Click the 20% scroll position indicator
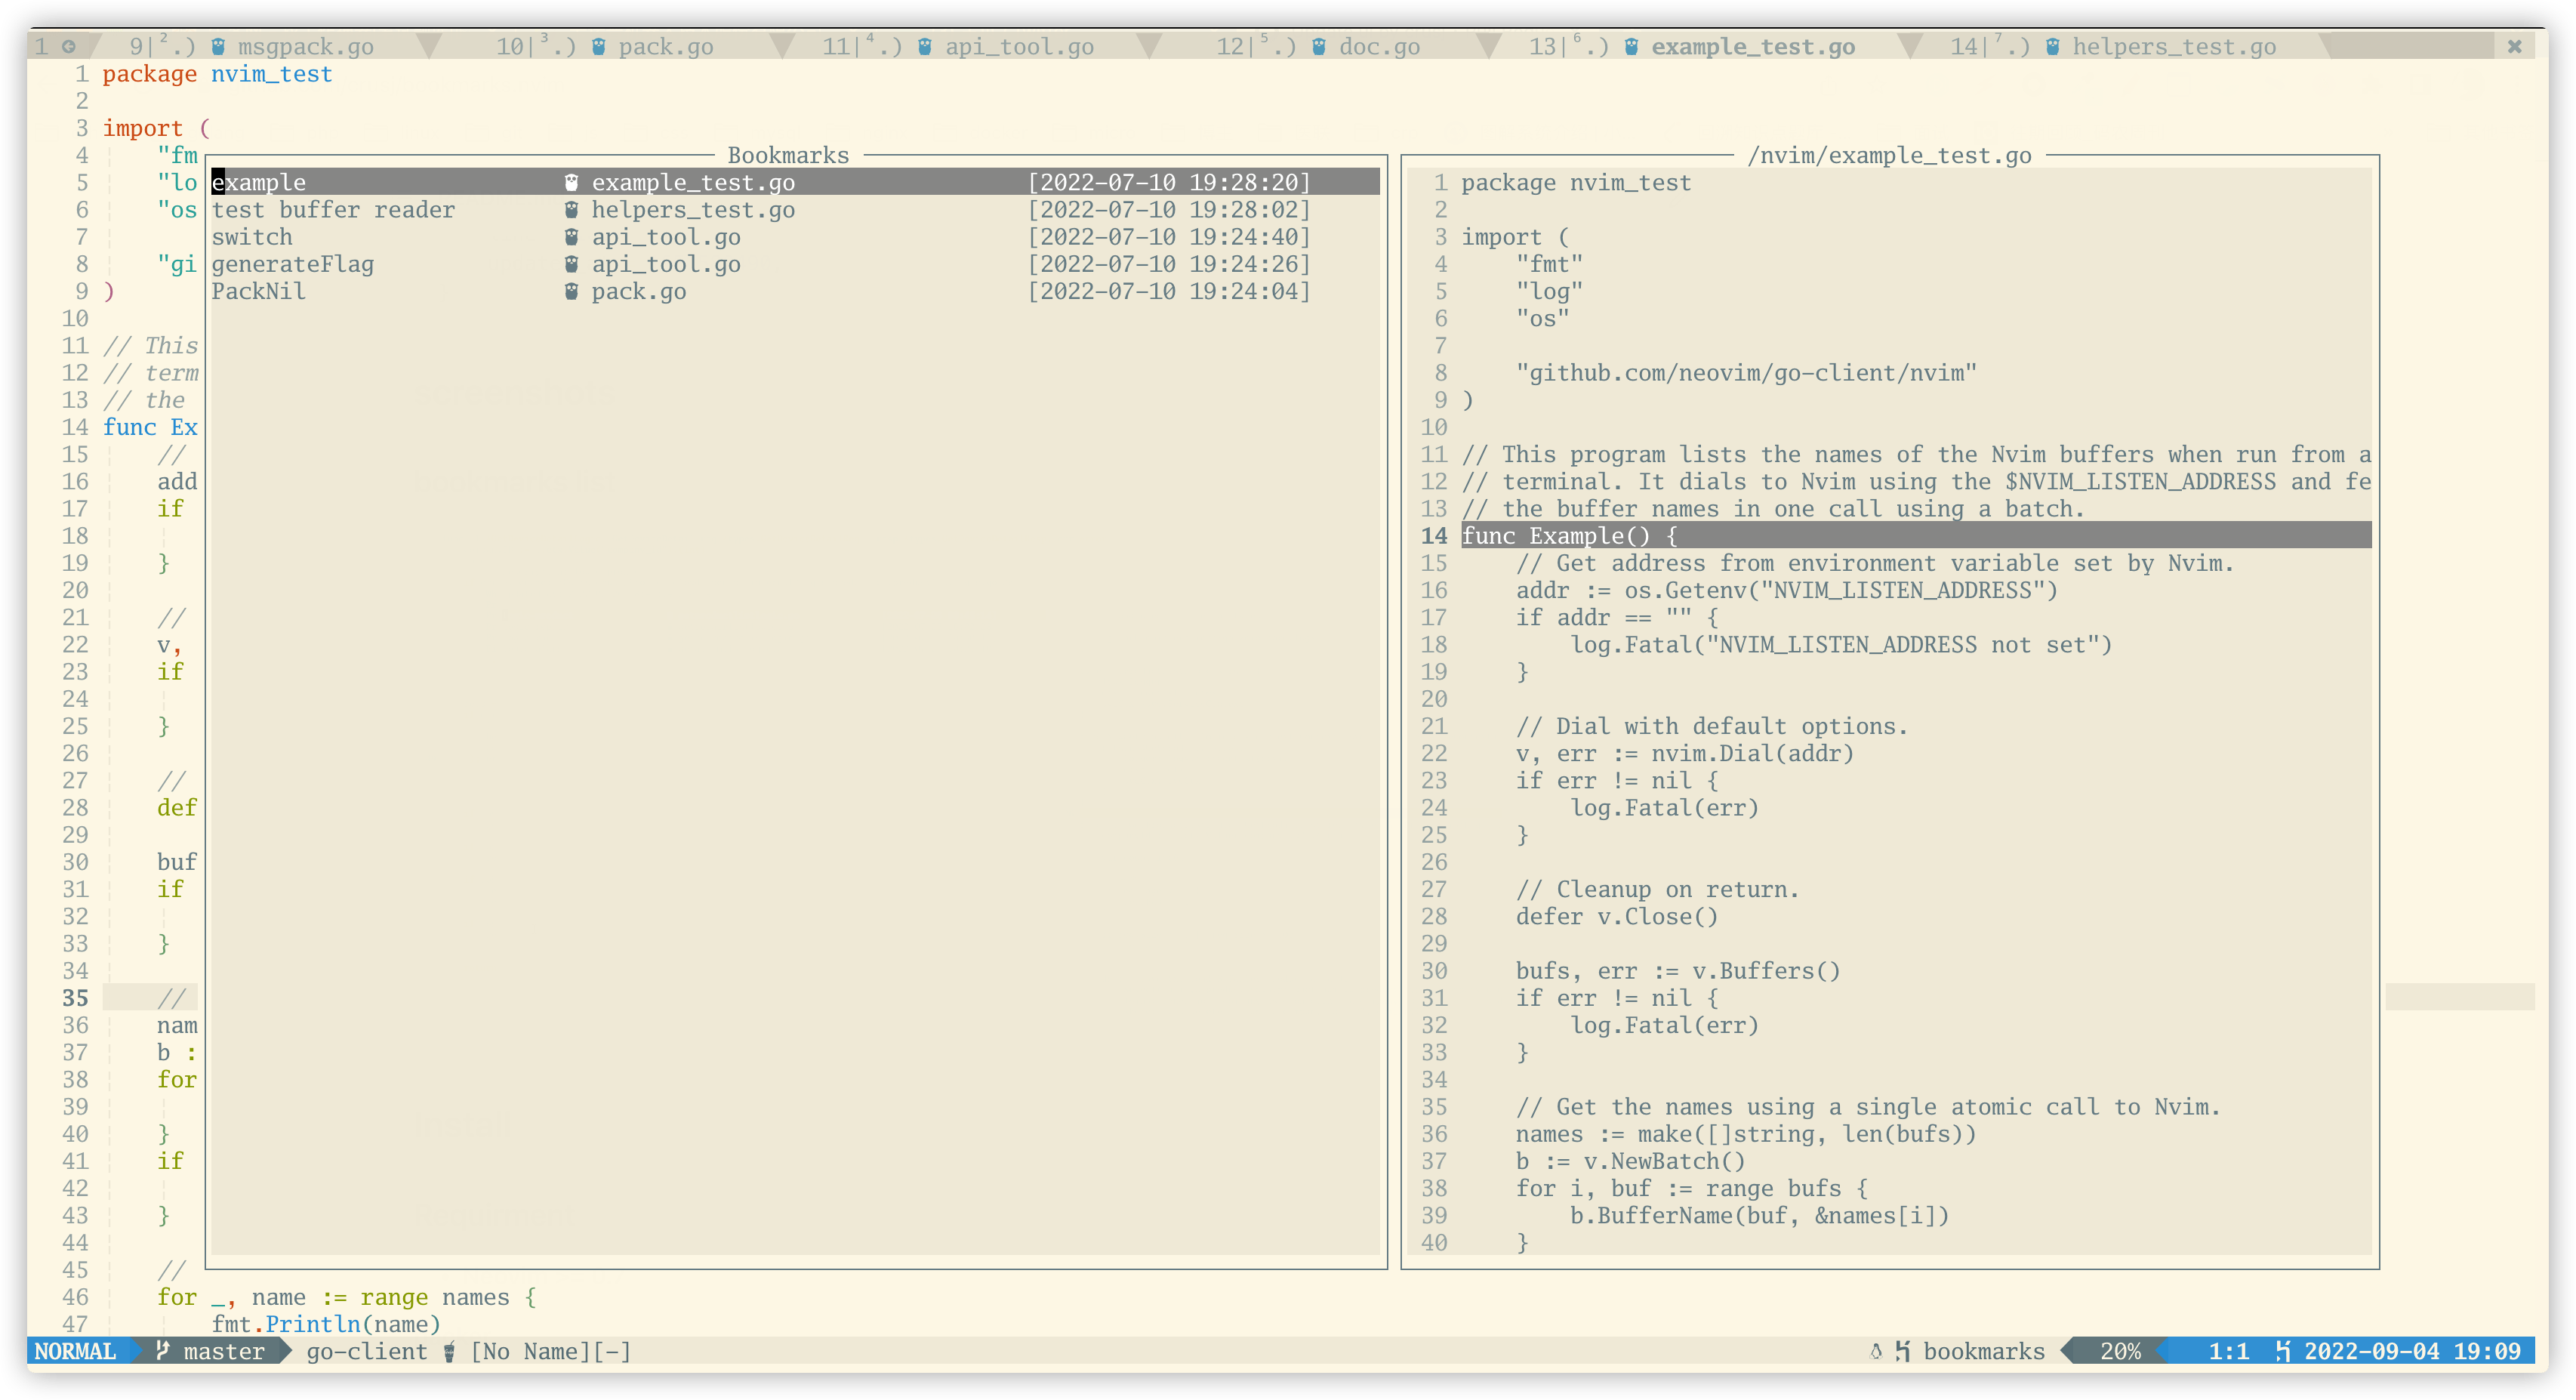2576x1400 pixels. 2119,1352
